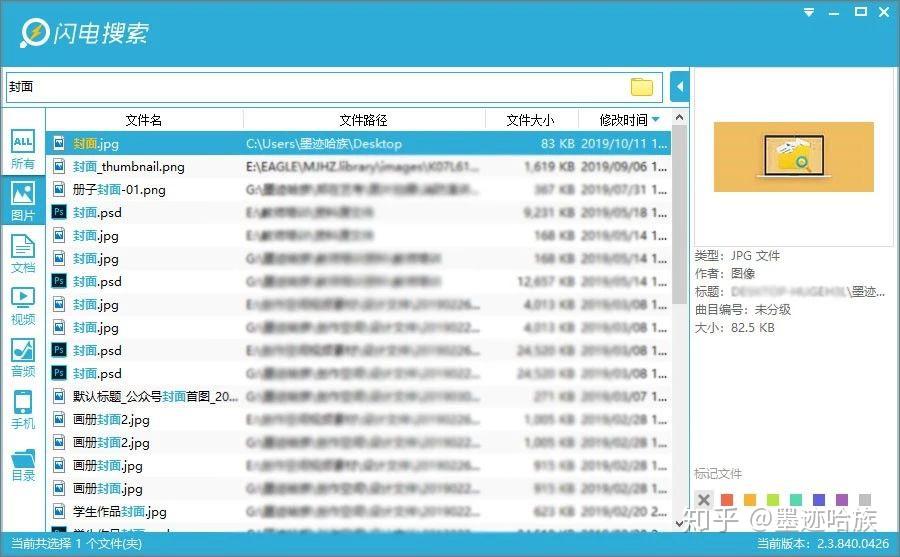The width and height of the screenshot is (900, 557).
Task: Switch to the 图片 pictures category
Action: click(23, 201)
